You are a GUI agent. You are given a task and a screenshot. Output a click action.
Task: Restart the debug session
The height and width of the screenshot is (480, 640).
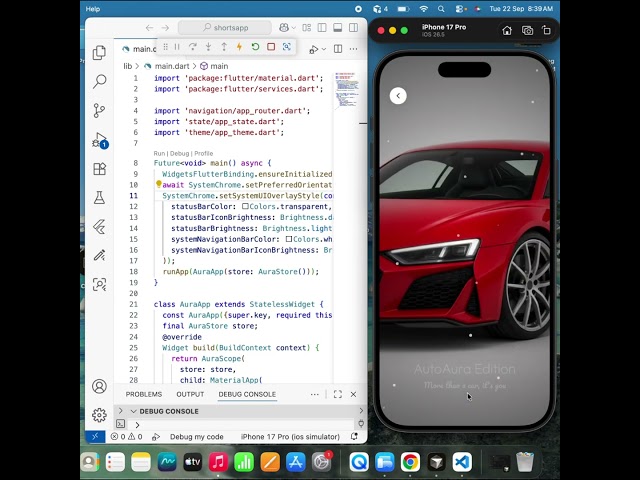255,47
